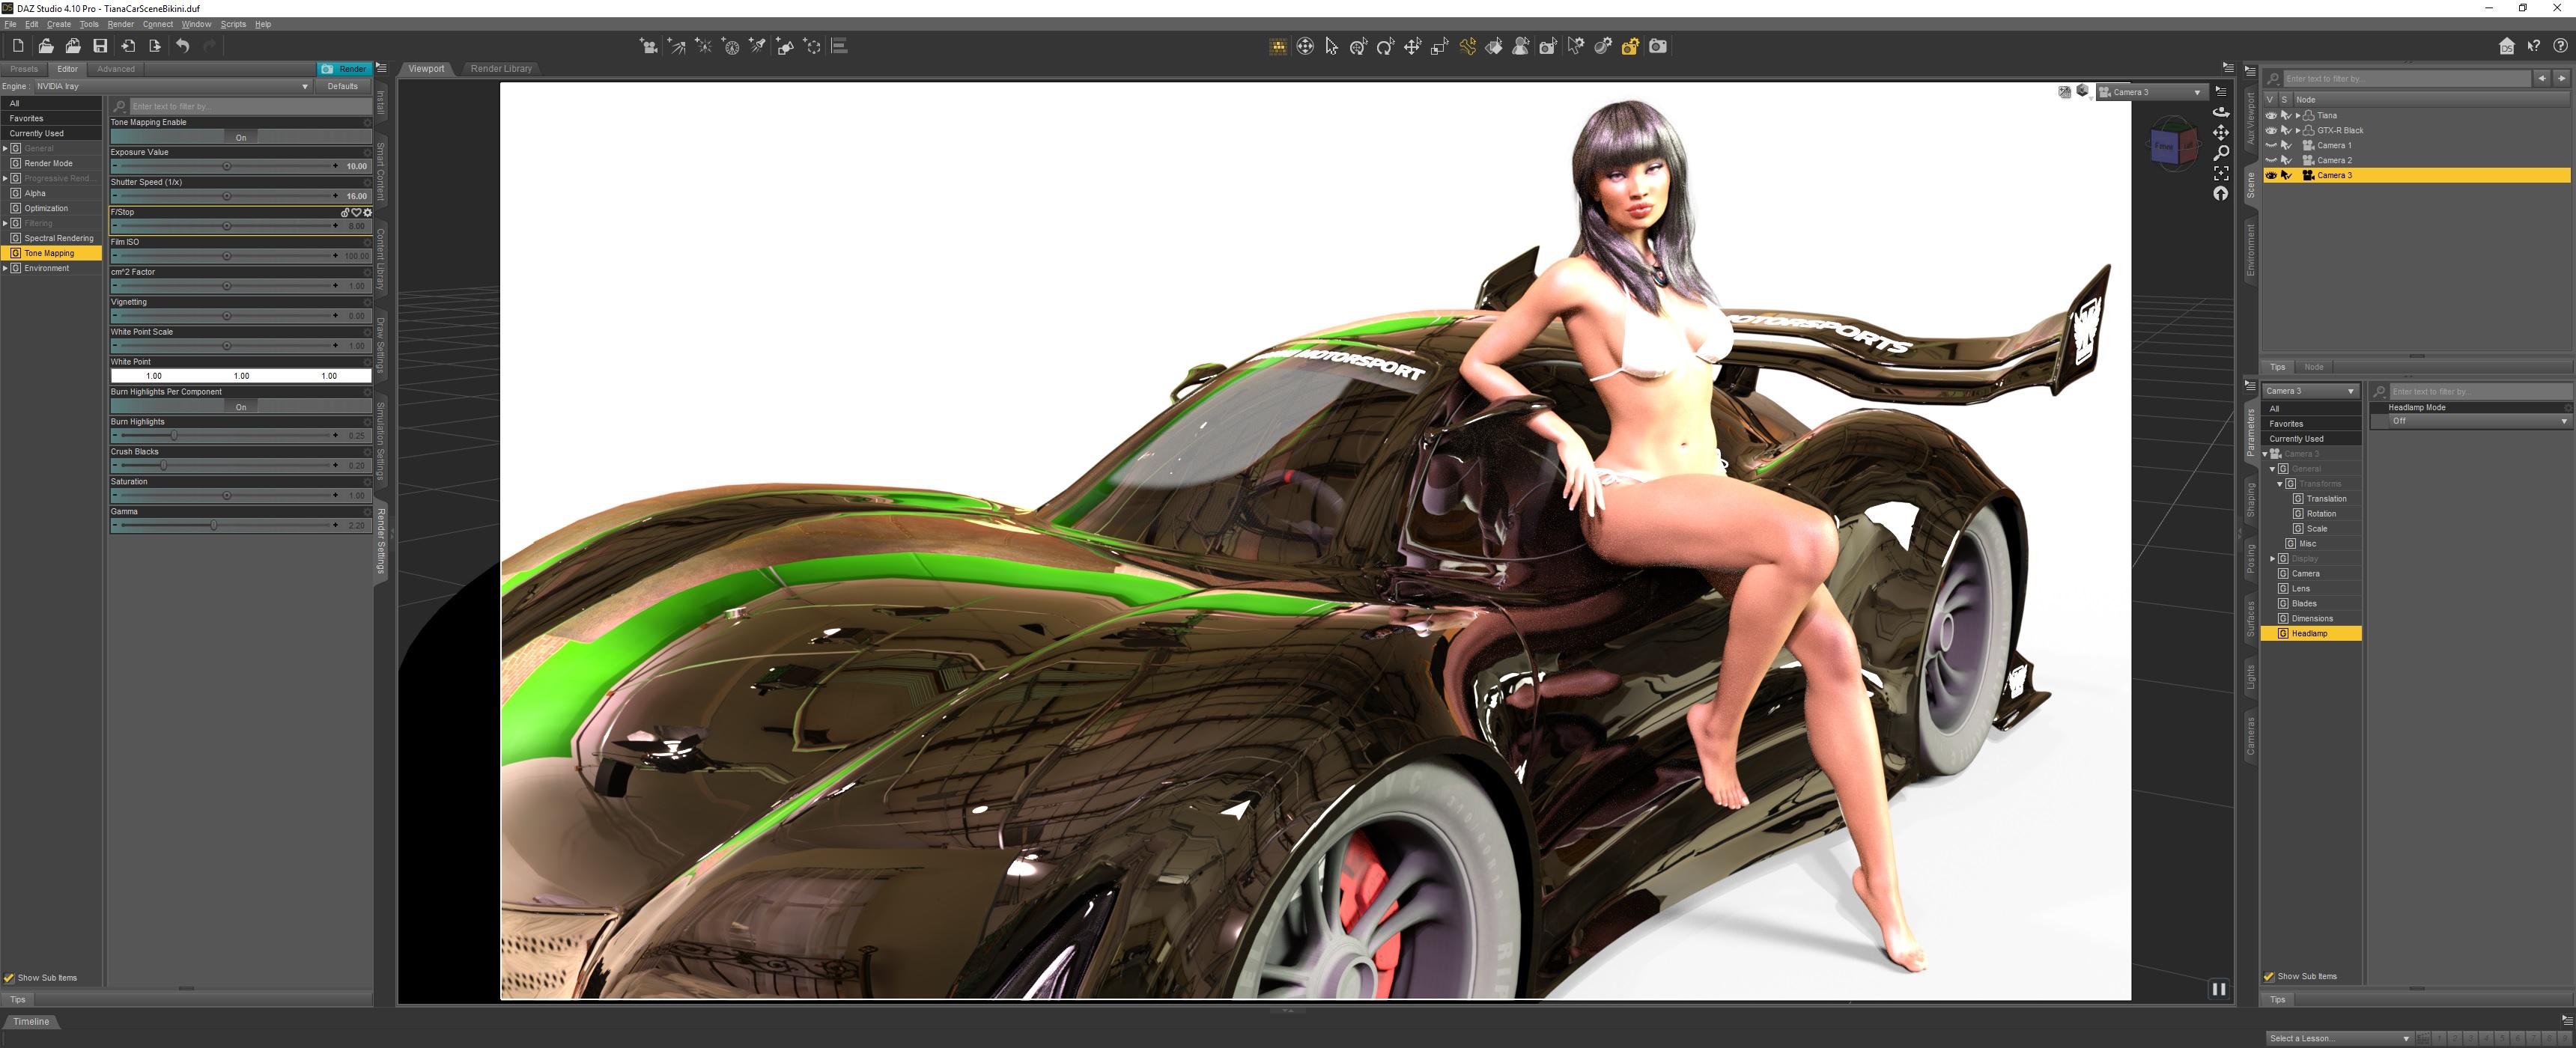Click the Render camera icon in toolbar
Viewport: 2576px width, 1048px height.
(x=1657, y=46)
